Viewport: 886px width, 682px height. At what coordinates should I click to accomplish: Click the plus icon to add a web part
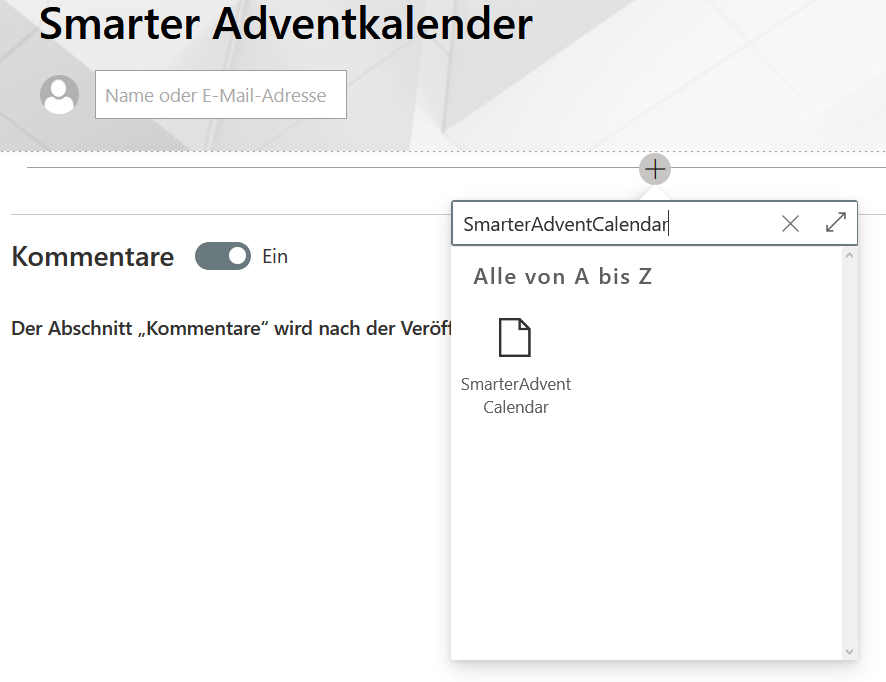click(x=655, y=169)
